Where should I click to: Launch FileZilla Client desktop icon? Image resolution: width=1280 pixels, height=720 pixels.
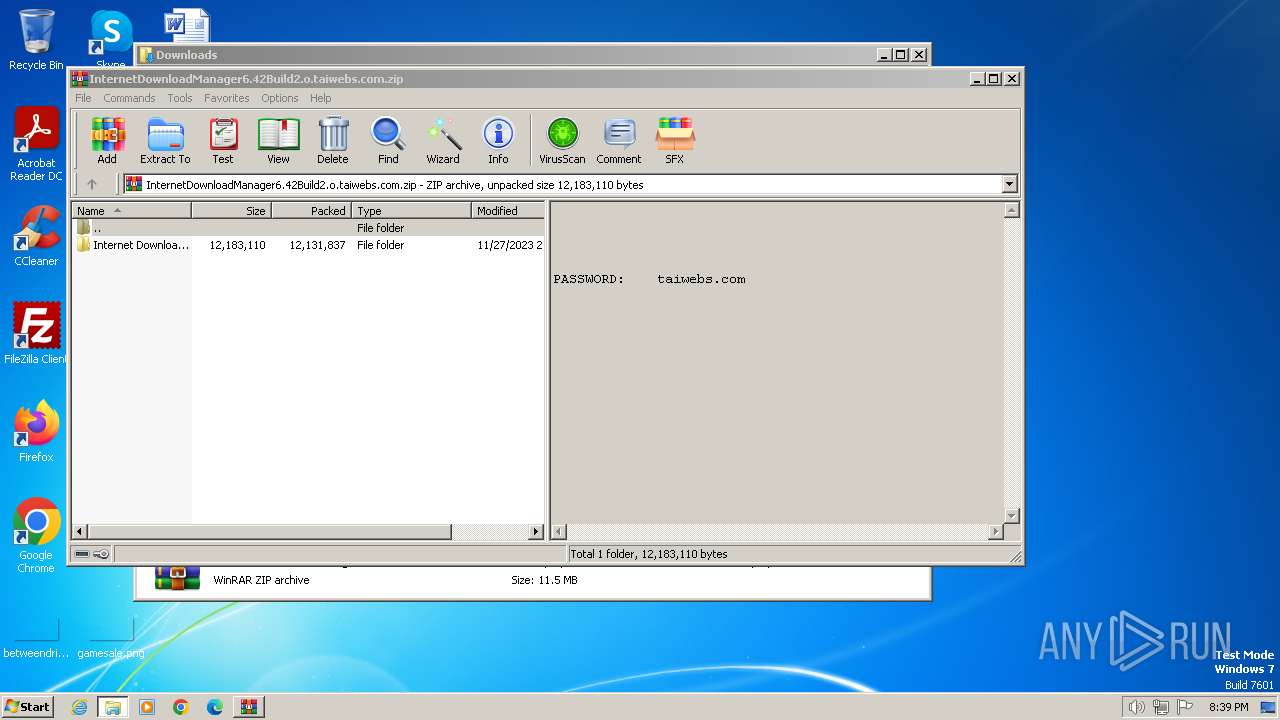[36, 333]
